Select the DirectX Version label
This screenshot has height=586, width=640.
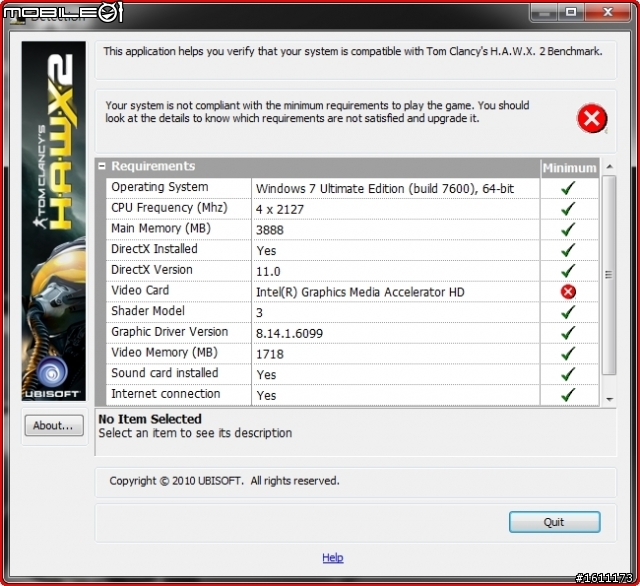[x=152, y=270]
